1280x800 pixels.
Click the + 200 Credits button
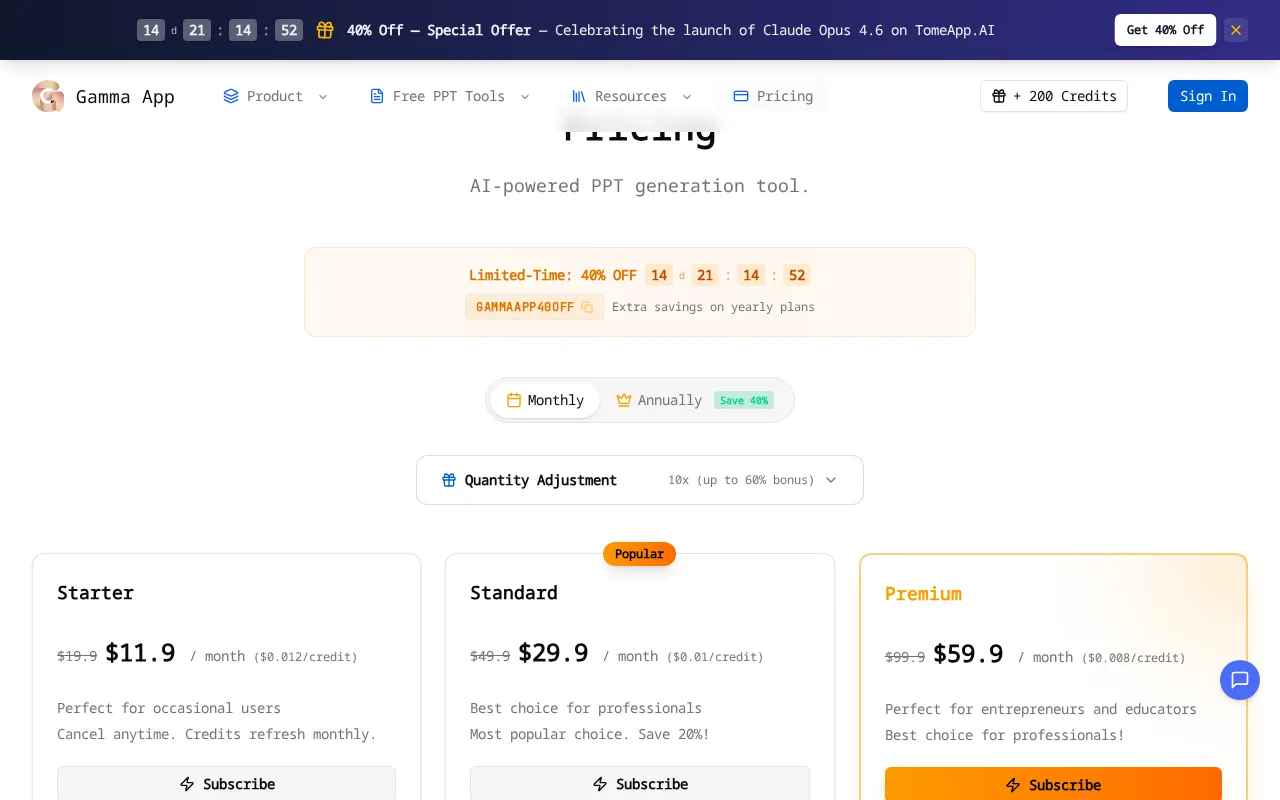pyautogui.click(x=1054, y=96)
